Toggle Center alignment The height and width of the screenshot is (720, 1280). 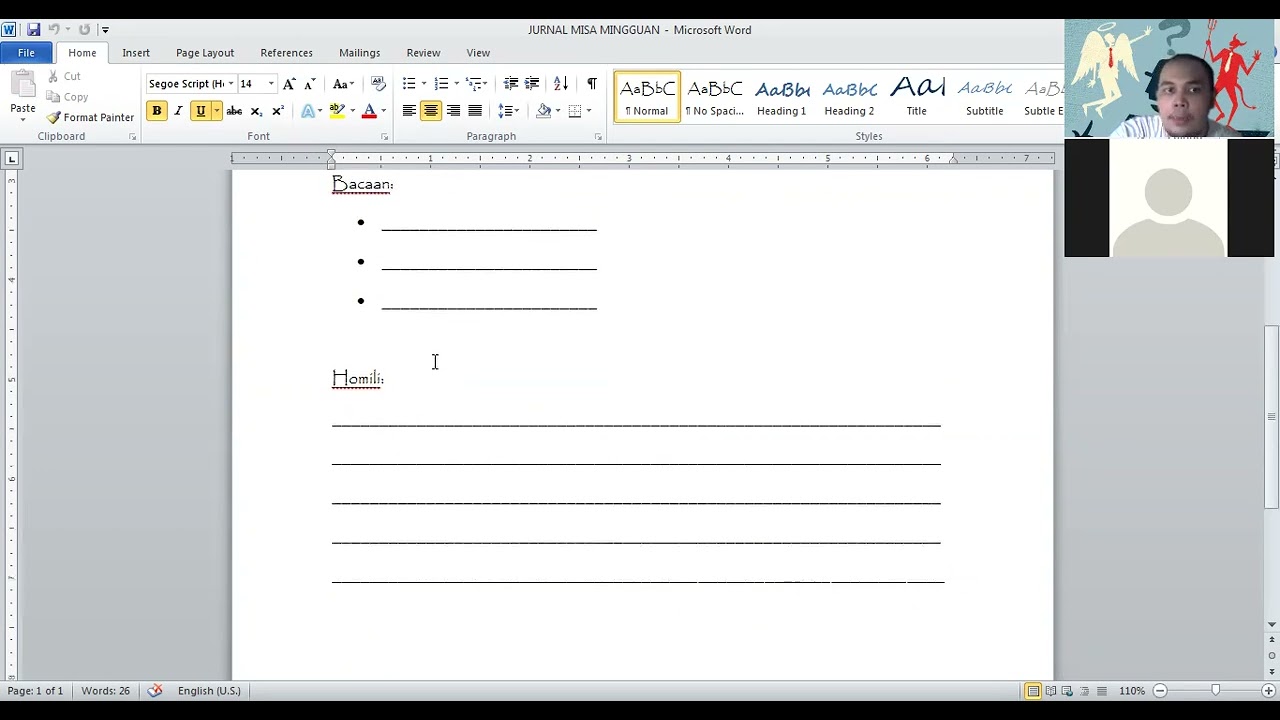(x=431, y=111)
